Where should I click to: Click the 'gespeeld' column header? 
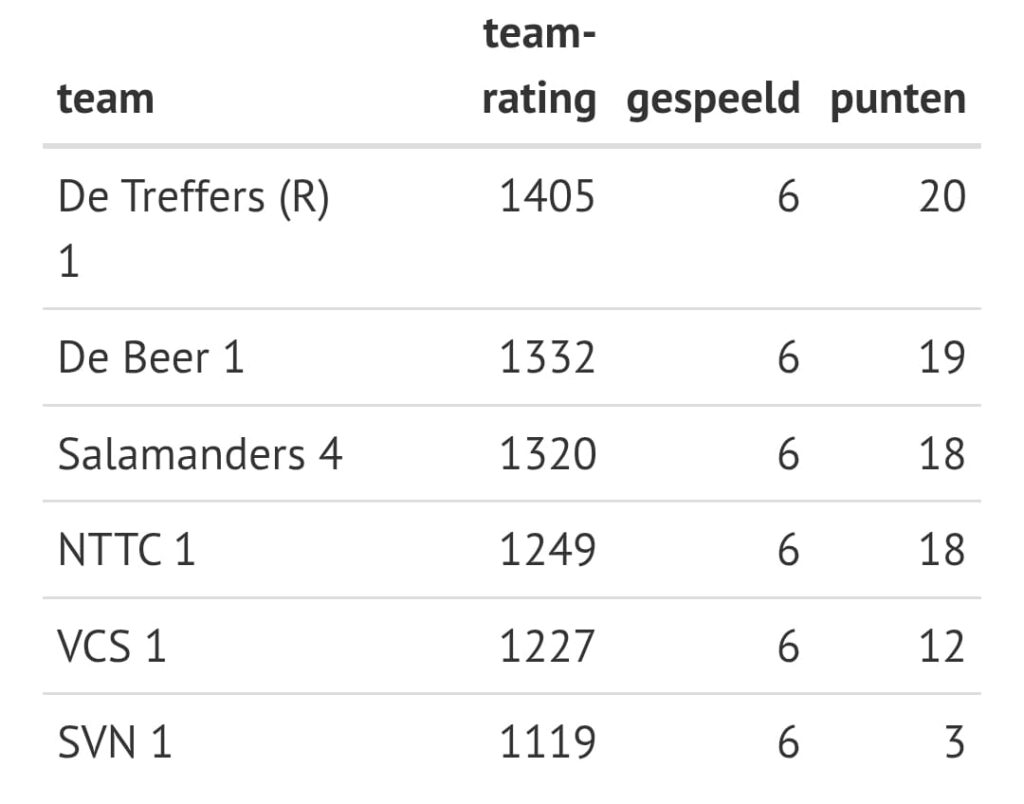(x=713, y=99)
